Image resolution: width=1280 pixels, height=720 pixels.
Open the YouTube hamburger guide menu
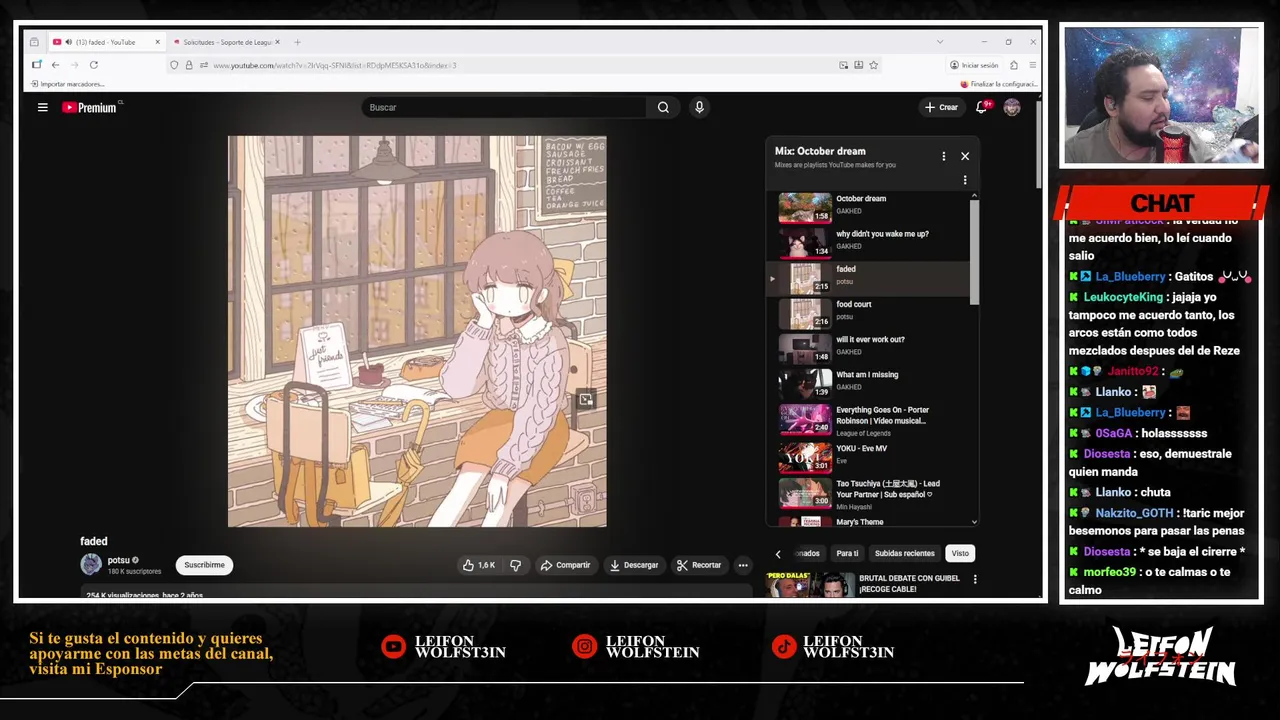[x=42, y=107]
